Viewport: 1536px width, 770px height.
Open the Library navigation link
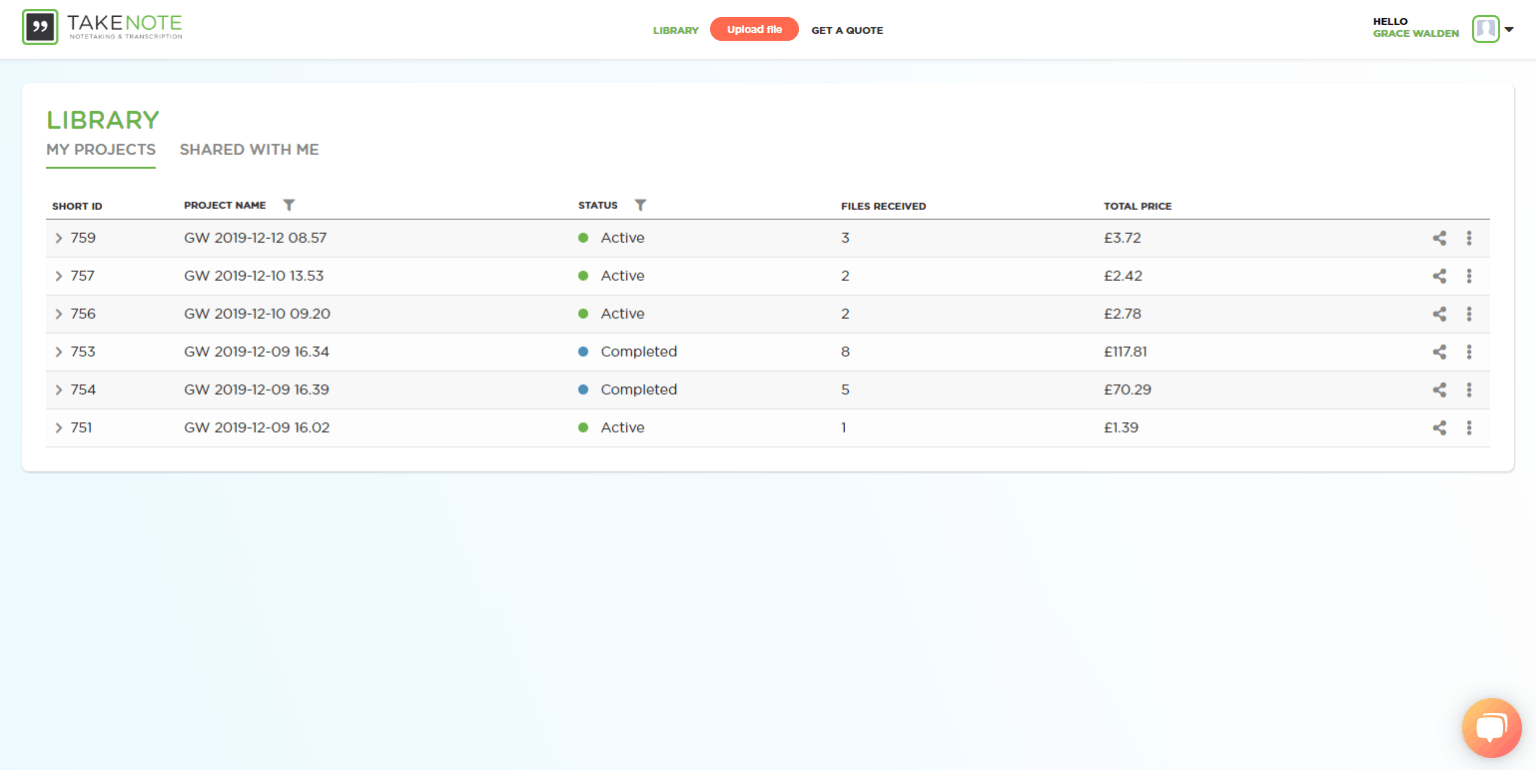[x=676, y=30]
